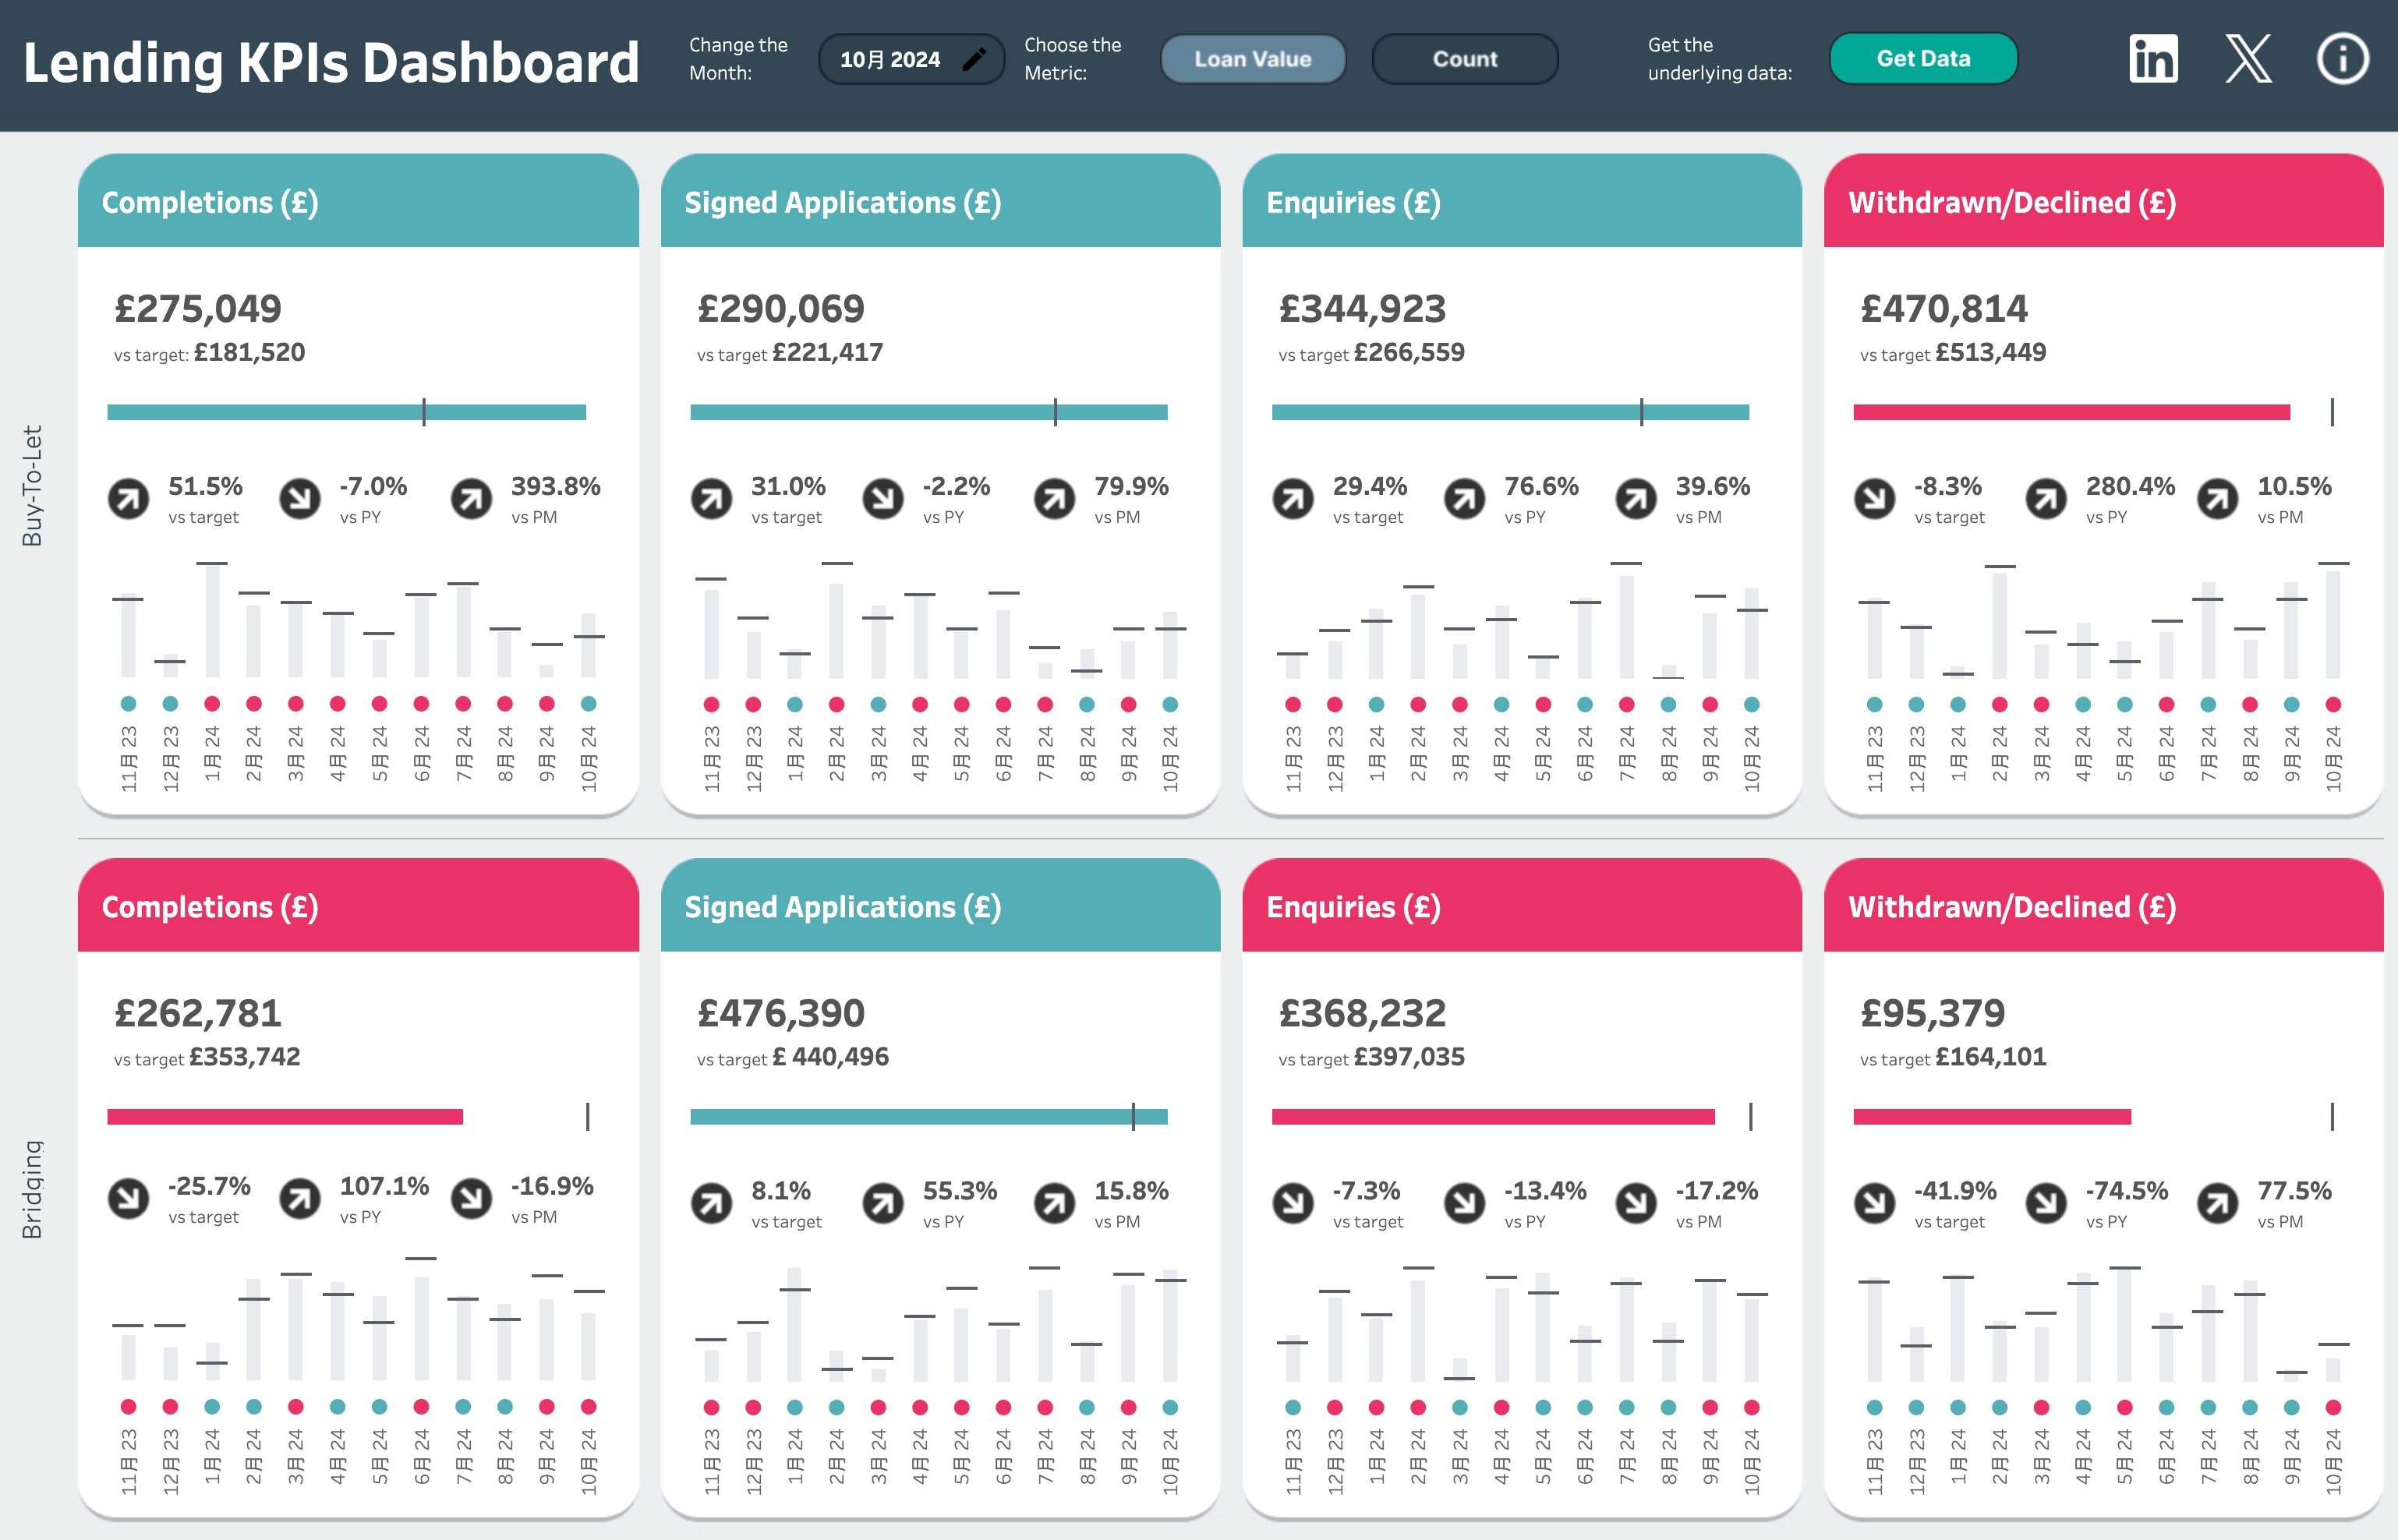This screenshot has width=2398, height=1540.
Task: Switch the metric to Count
Action: pos(1464,60)
